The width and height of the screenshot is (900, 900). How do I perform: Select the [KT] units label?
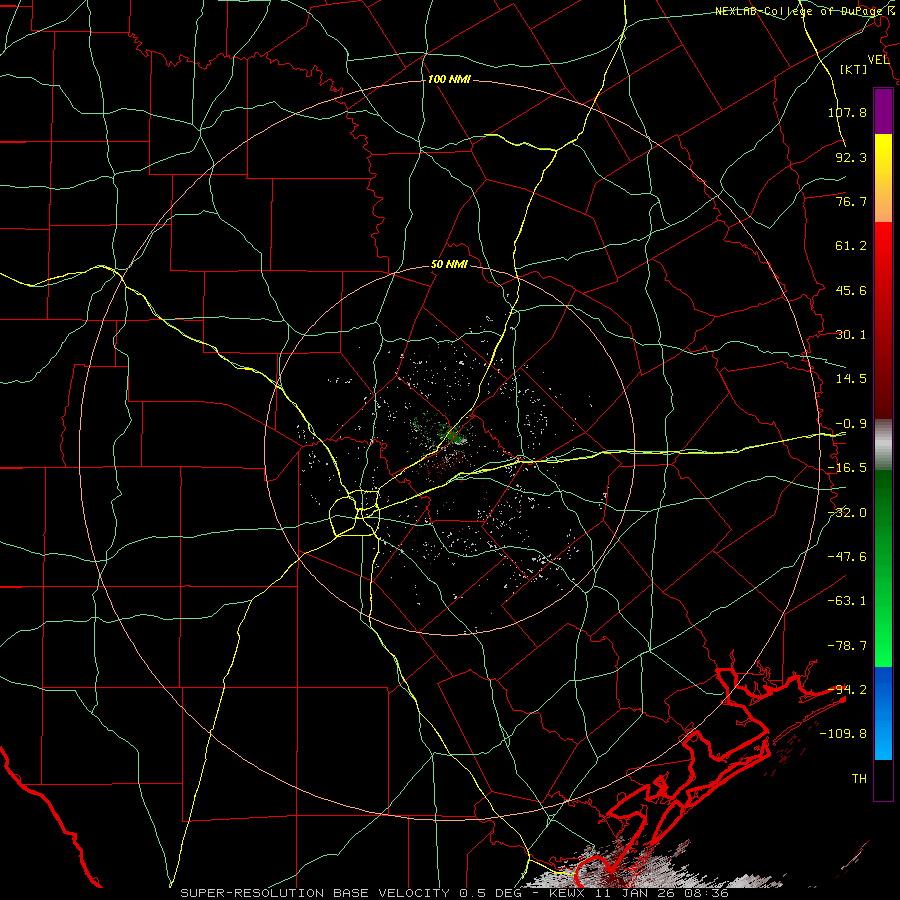[854, 69]
